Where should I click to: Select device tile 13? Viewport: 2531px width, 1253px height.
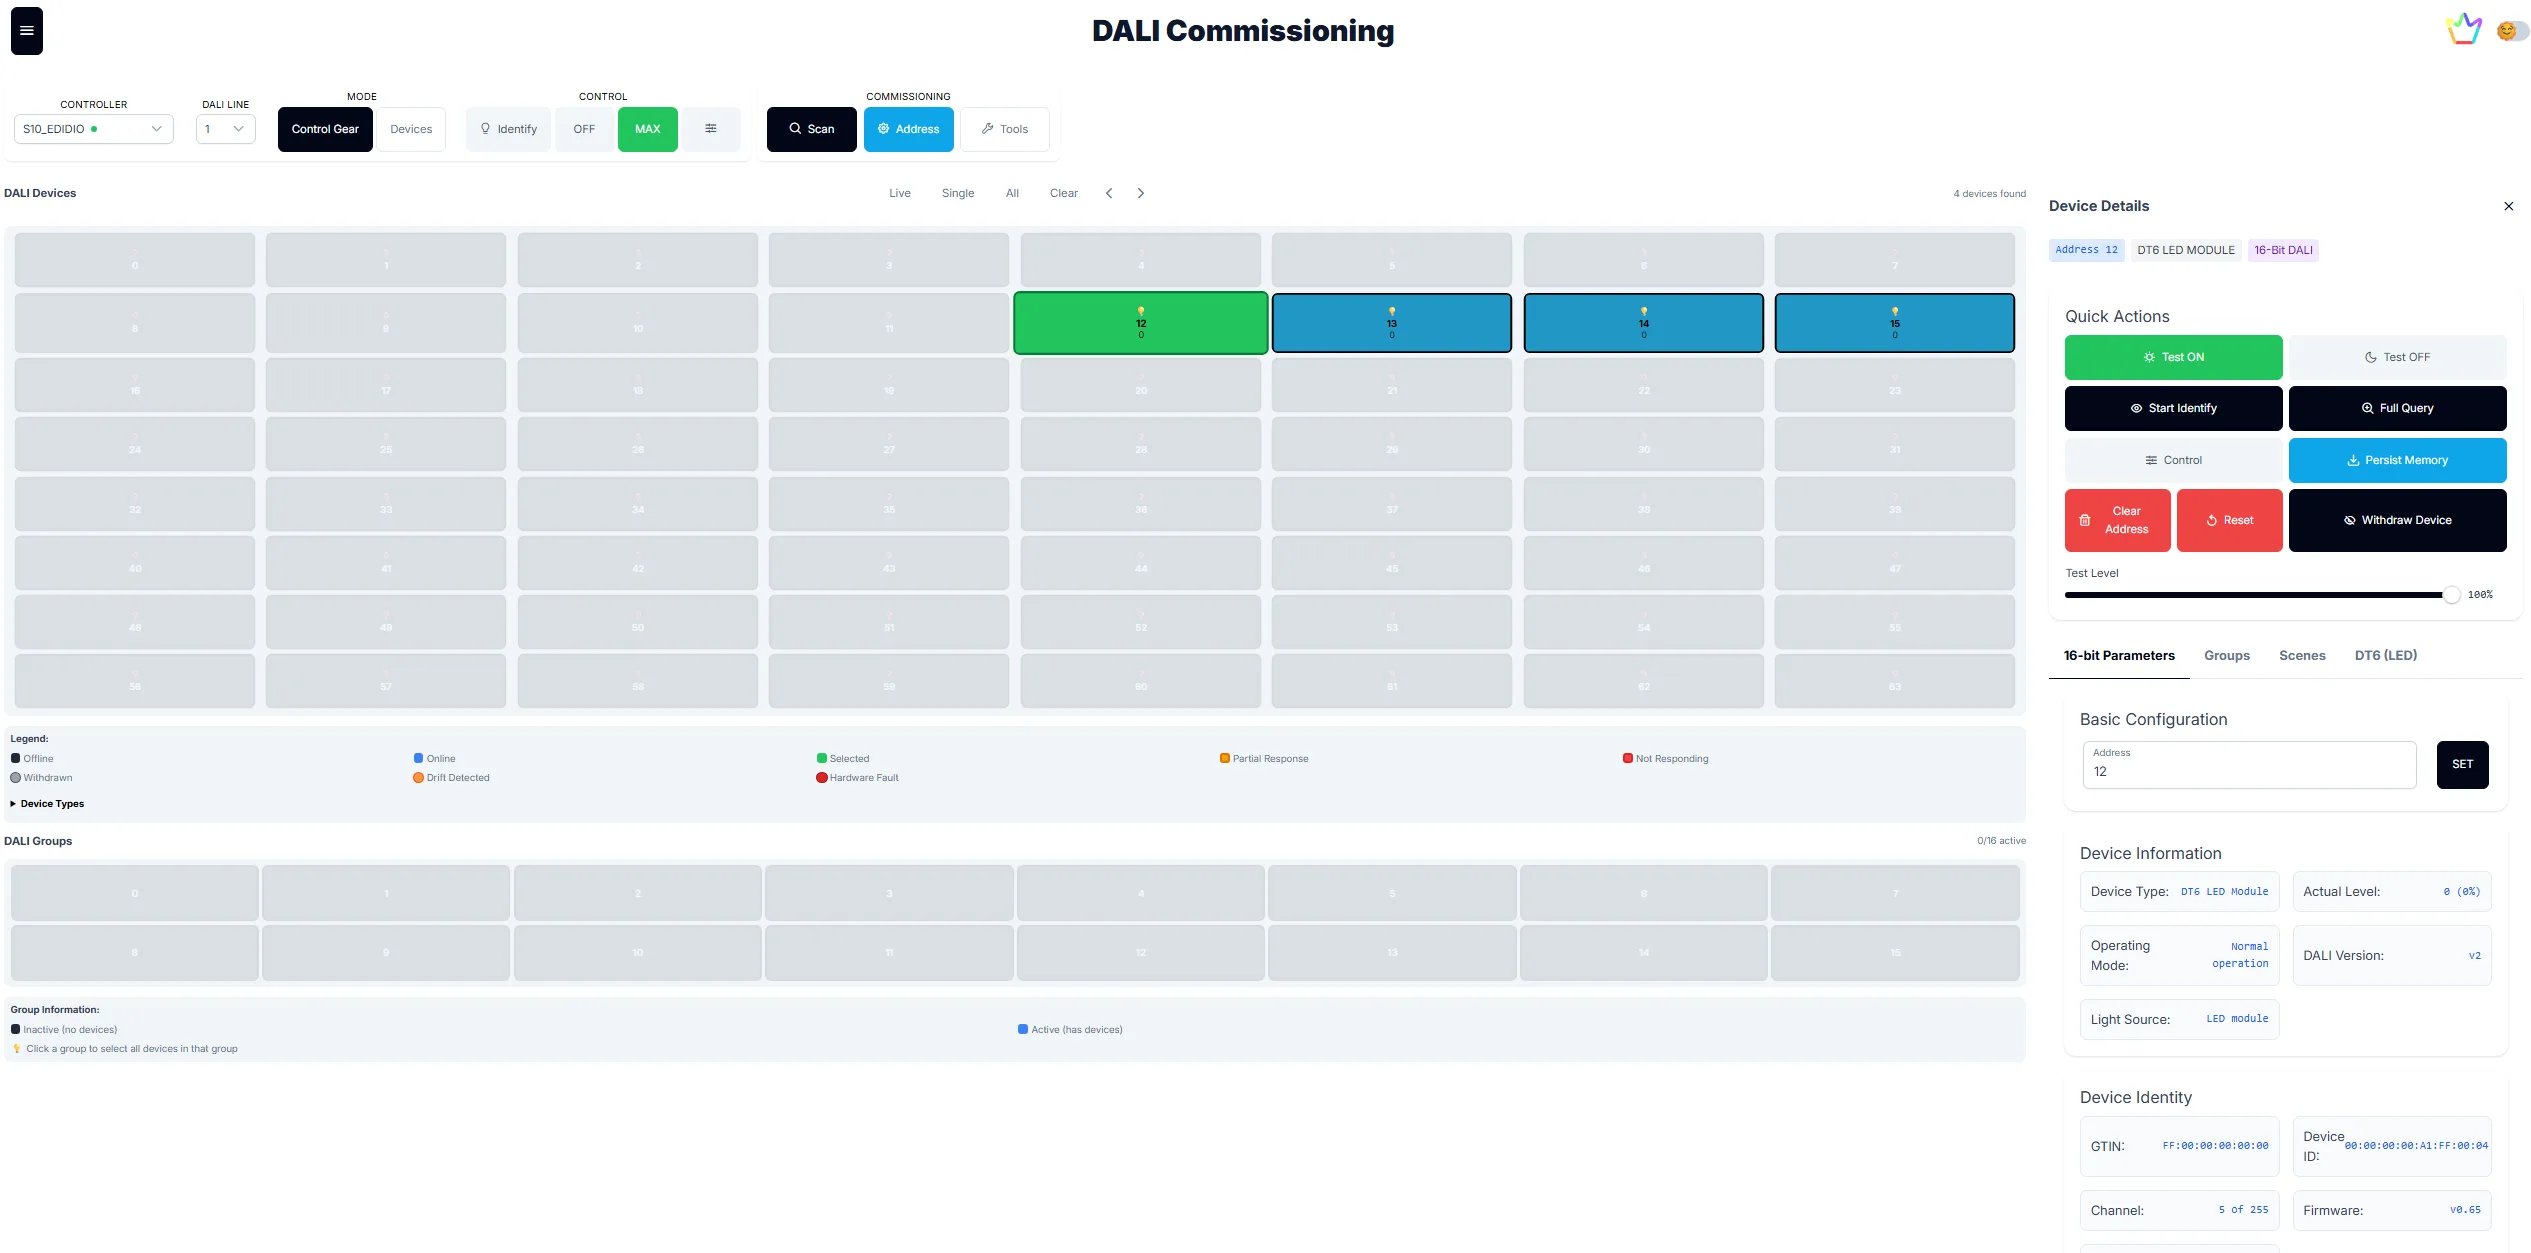click(x=1392, y=323)
